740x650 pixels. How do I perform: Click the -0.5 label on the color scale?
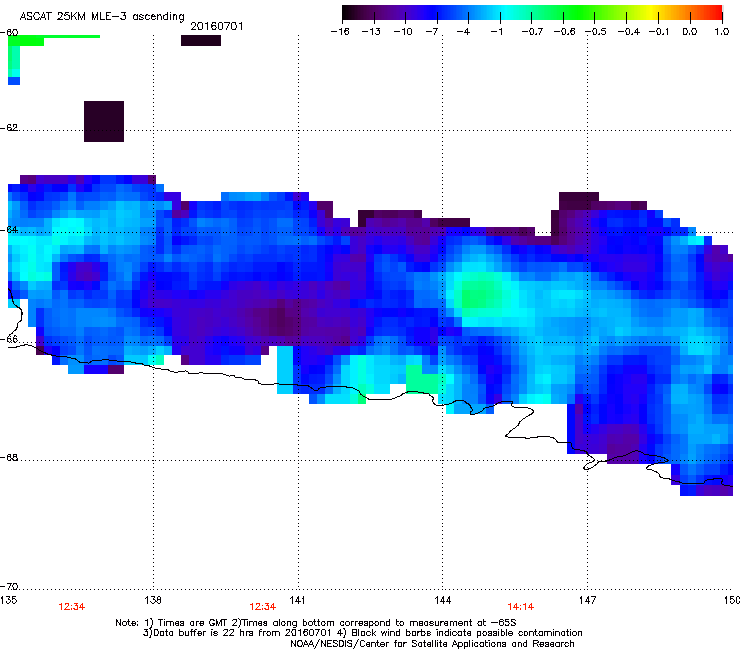(596, 32)
